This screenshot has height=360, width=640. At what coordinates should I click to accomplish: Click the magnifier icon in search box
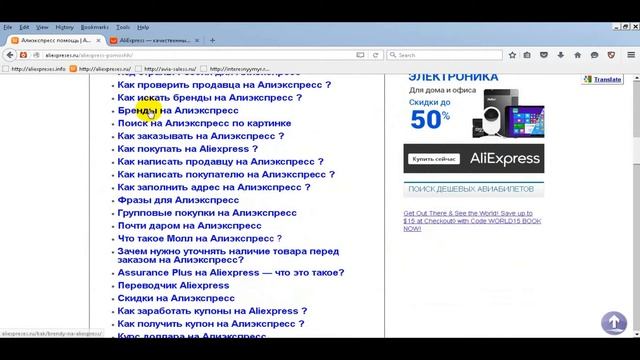(393, 55)
